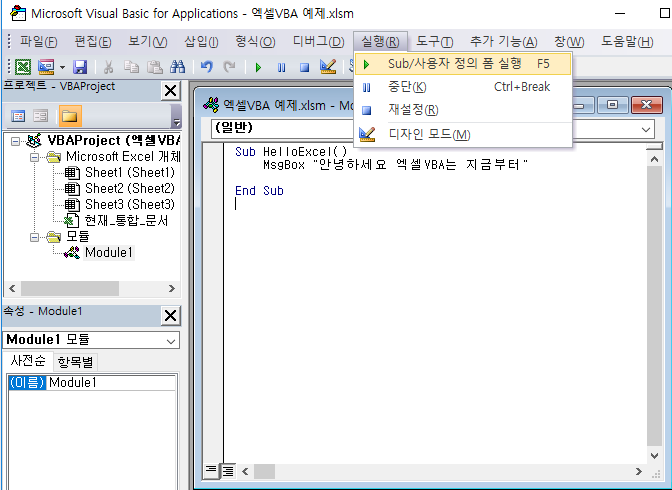Open the 추가 기능(A) menu
The height and width of the screenshot is (490, 672).
click(x=504, y=42)
